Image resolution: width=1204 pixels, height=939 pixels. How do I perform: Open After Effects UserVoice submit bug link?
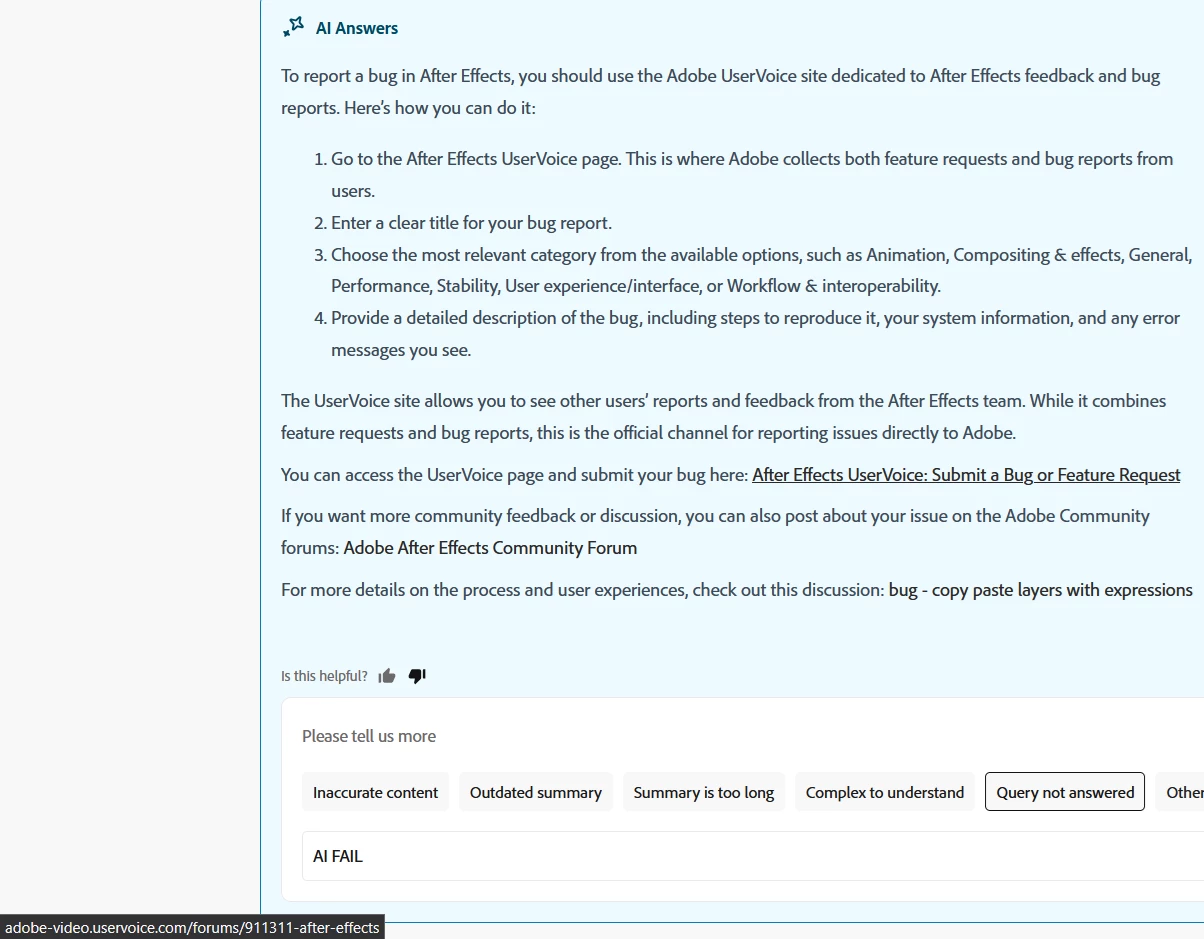pyautogui.click(x=966, y=475)
